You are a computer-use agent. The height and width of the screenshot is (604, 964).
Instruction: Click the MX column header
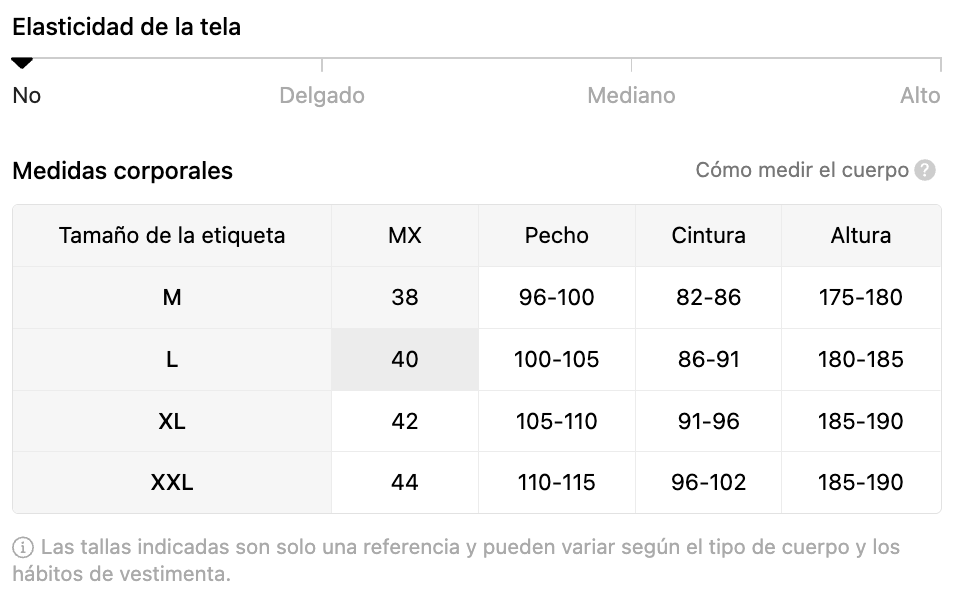(x=405, y=236)
